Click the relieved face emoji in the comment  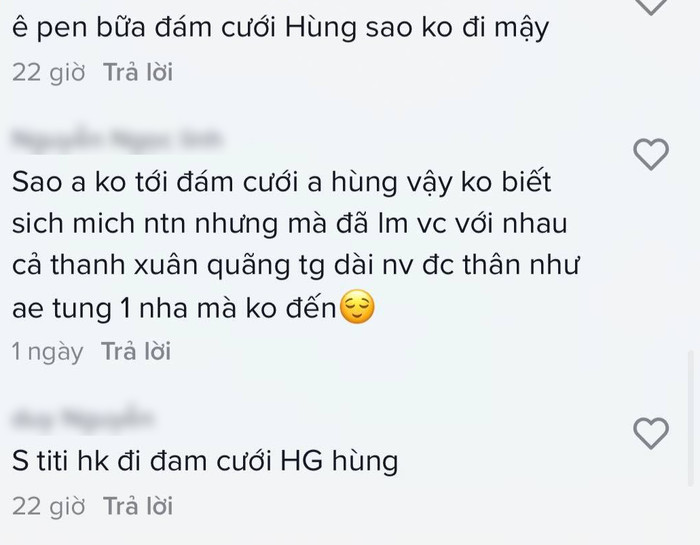tap(357, 307)
